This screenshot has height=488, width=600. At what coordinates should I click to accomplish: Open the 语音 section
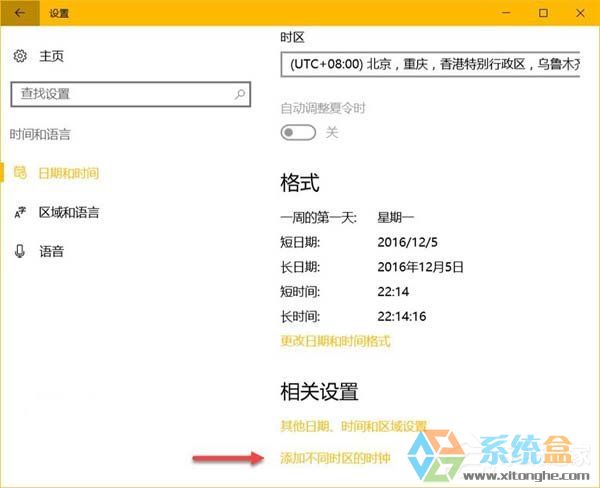click(52, 251)
